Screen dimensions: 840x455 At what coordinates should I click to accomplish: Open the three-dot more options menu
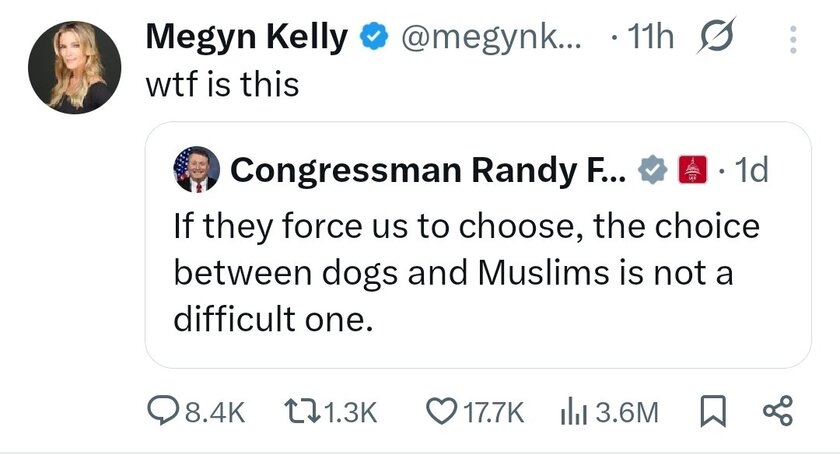[795, 39]
